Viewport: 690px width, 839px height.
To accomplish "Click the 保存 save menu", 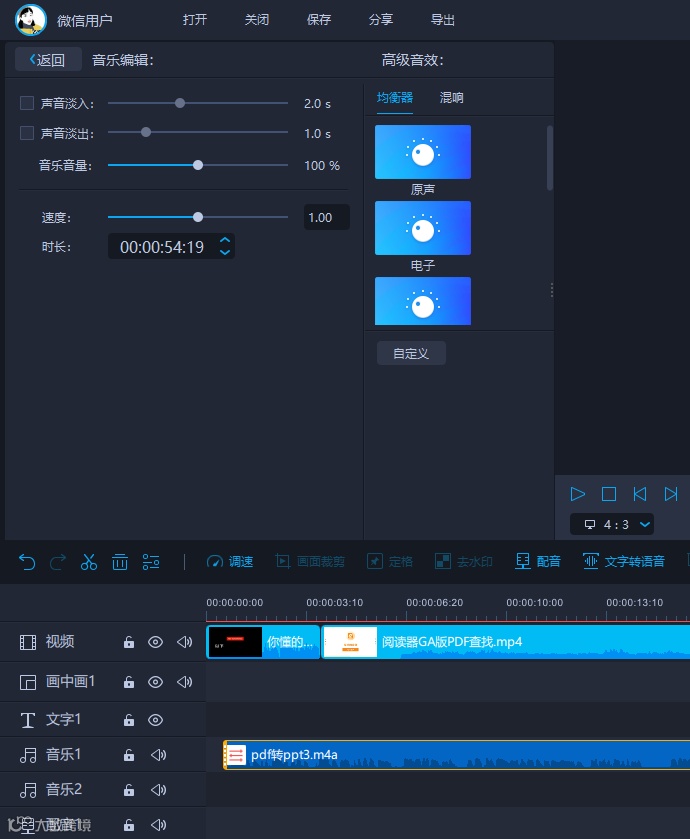I will (319, 20).
